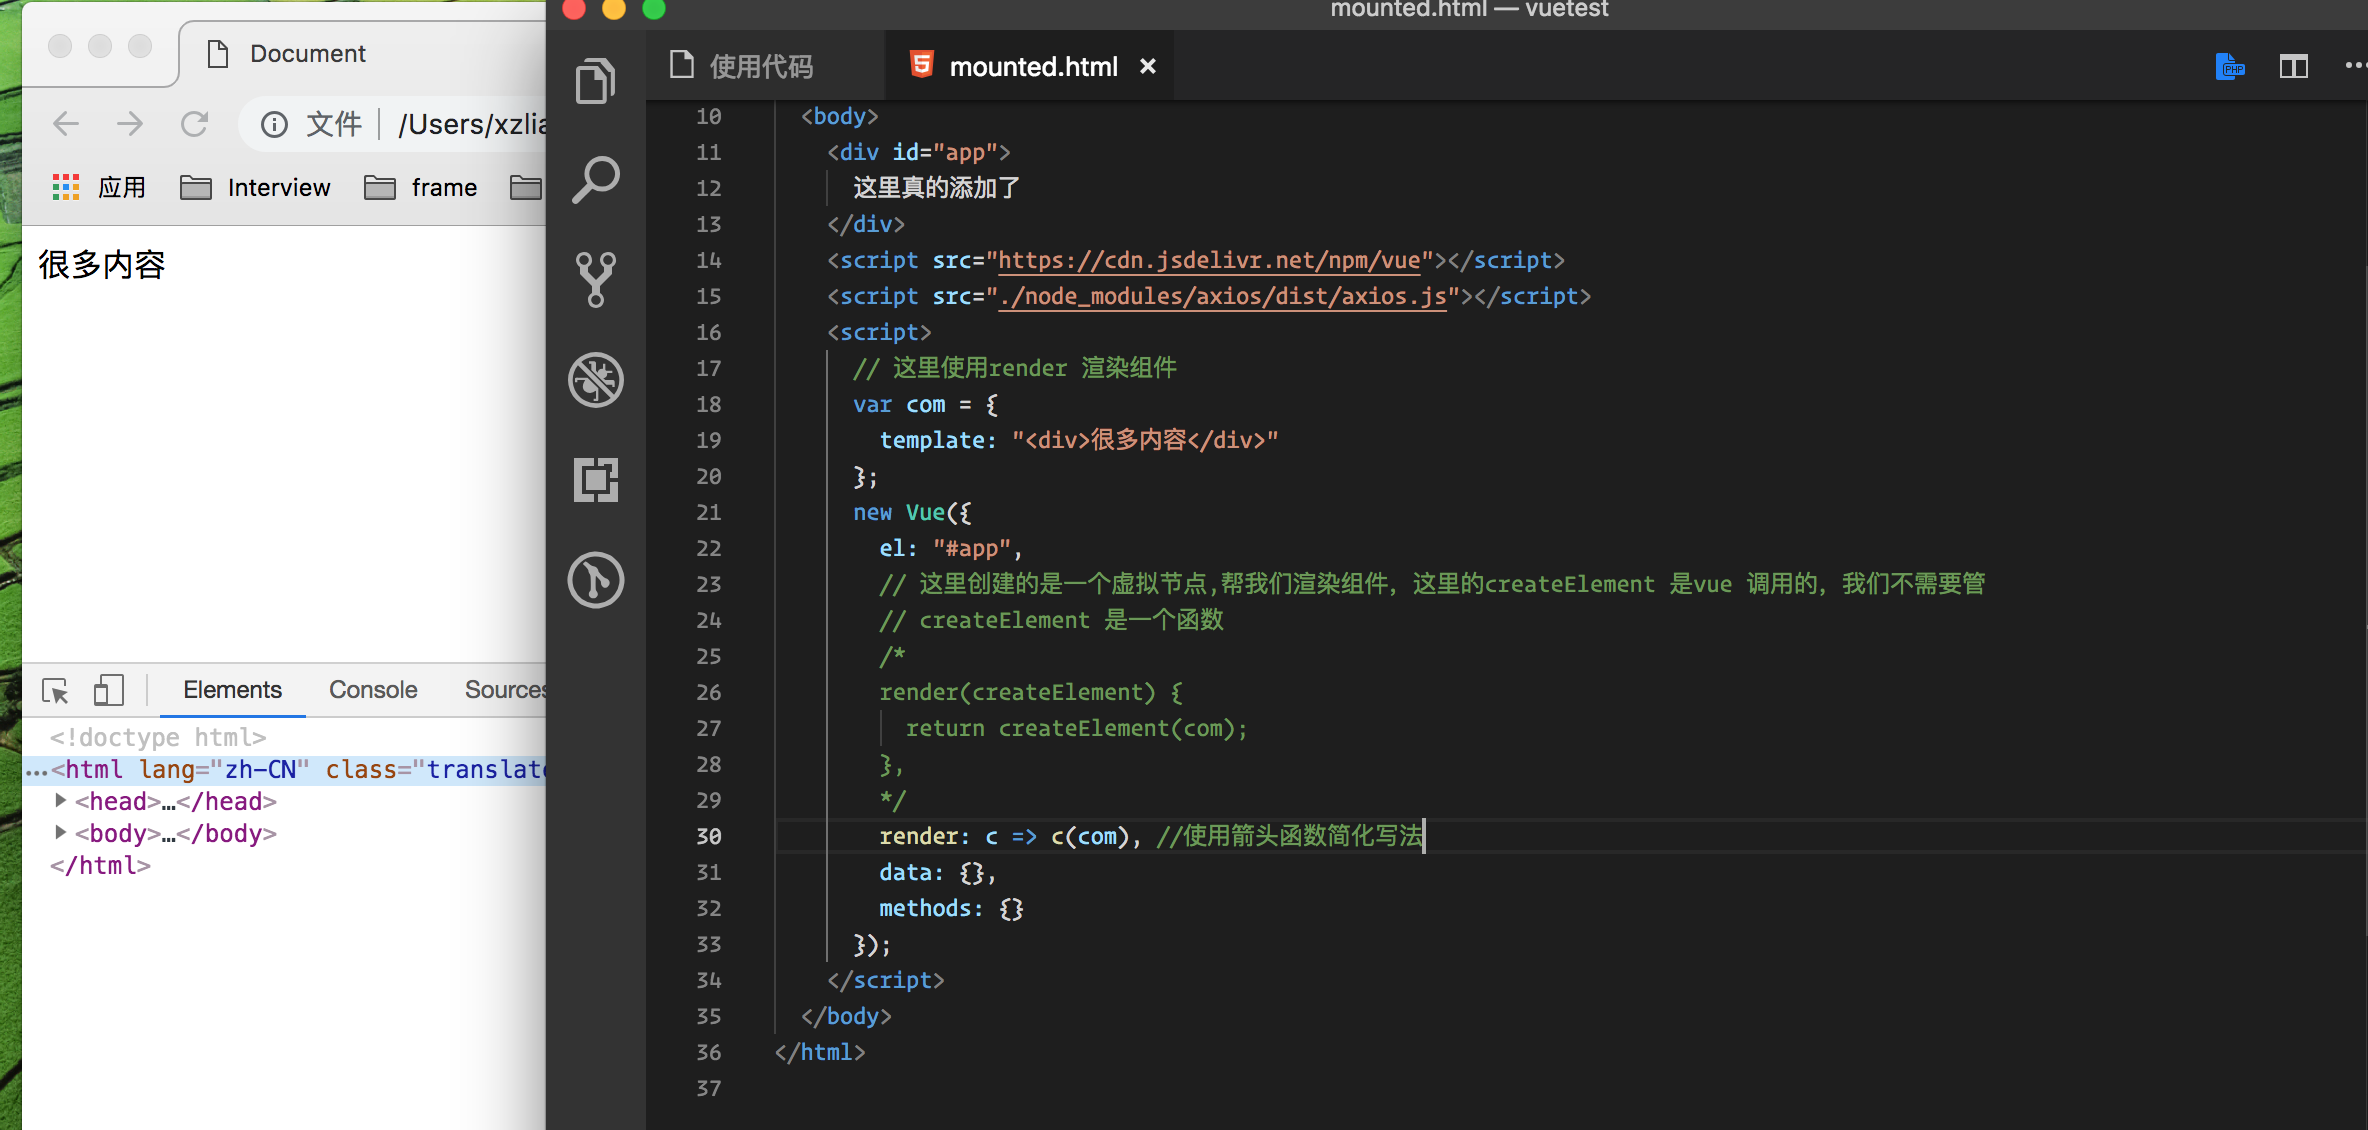Viewport: 2368px width, 1130px height.
Task: Toggle device toolbar in DevTools
Action: coord(108,690)
